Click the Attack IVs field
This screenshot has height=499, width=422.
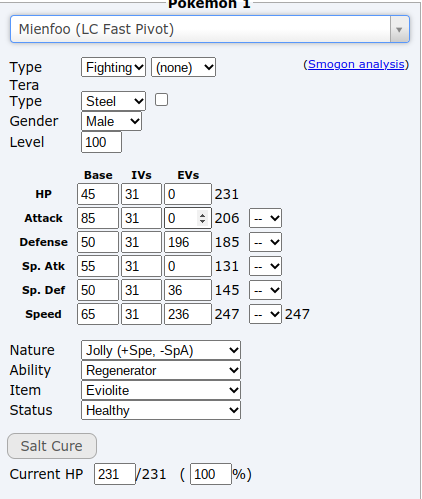(x=141, y=218)
